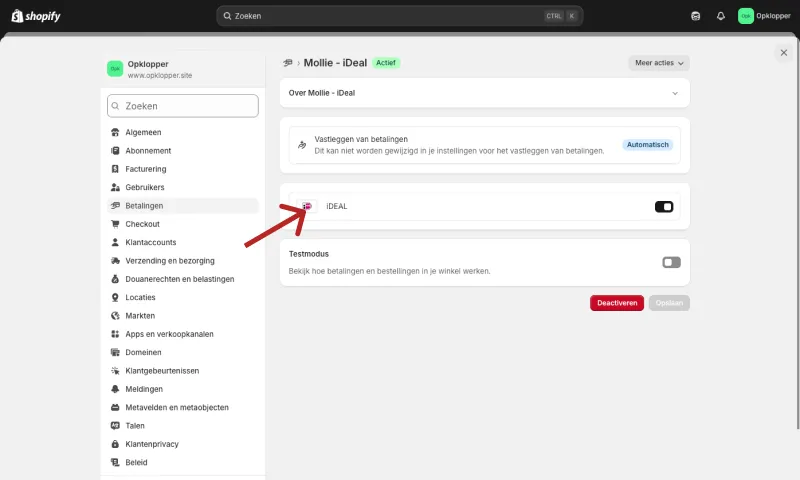Click the www.opklopper.site text
Viewport: 800px width, 480px height.
pyautogui.click(x=160, y=75)
